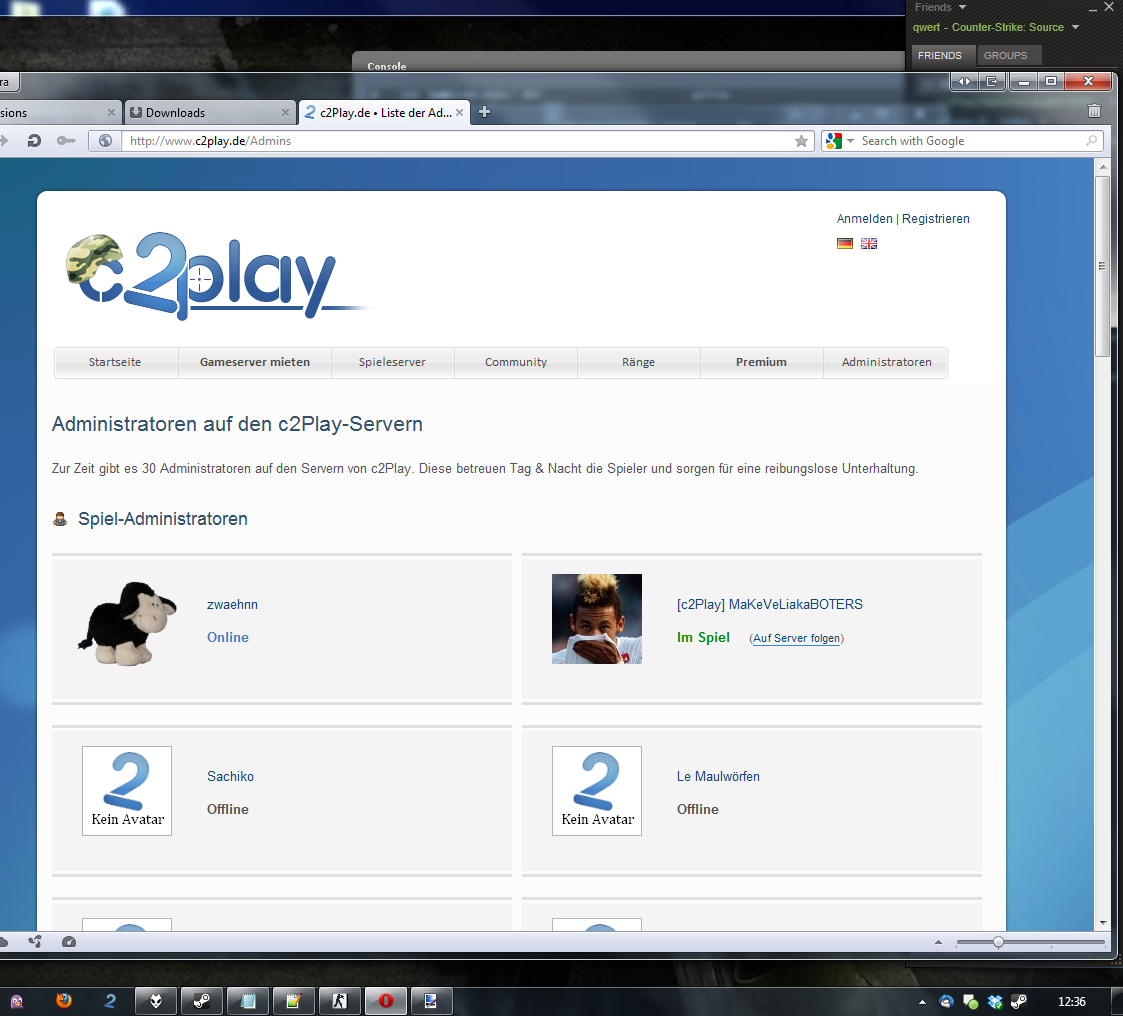Image resolution: width=1123 pixels, height=1016 pixels.
Task: Open Steam from the taskbar
Action: point(201,1000)
